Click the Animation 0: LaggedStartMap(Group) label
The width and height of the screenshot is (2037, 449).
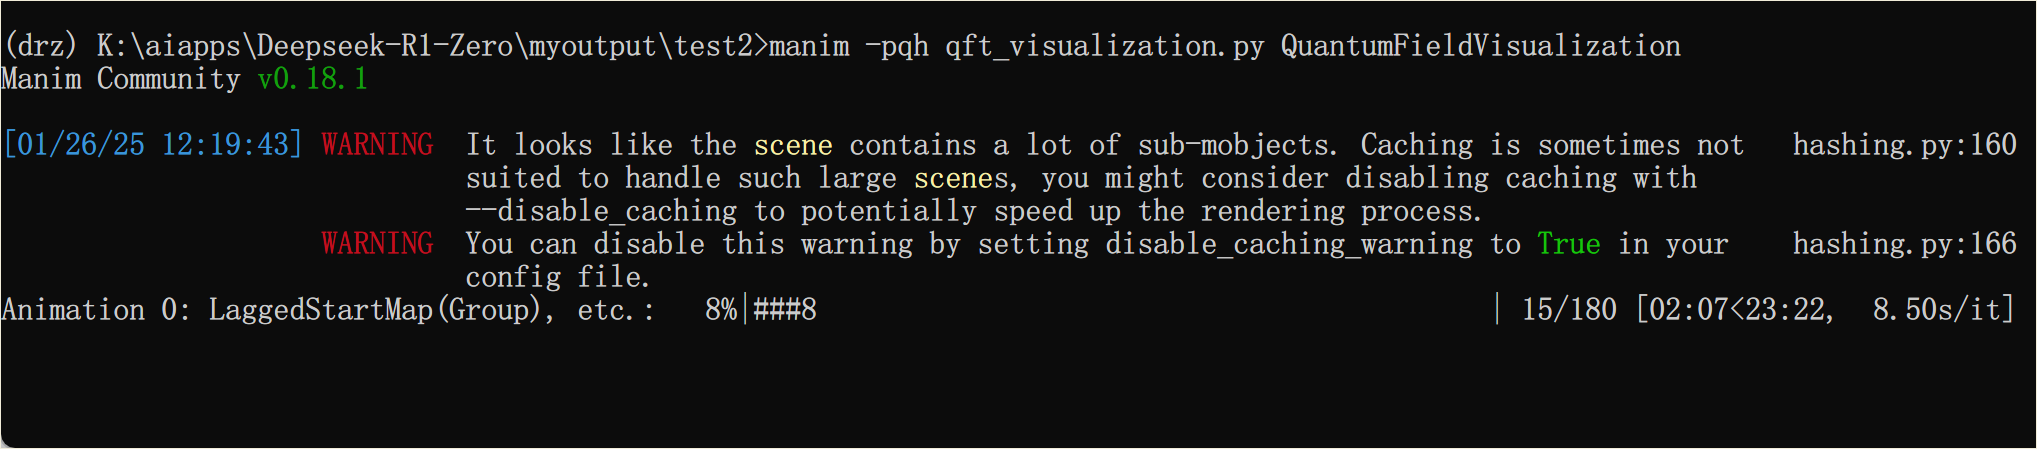271,310
